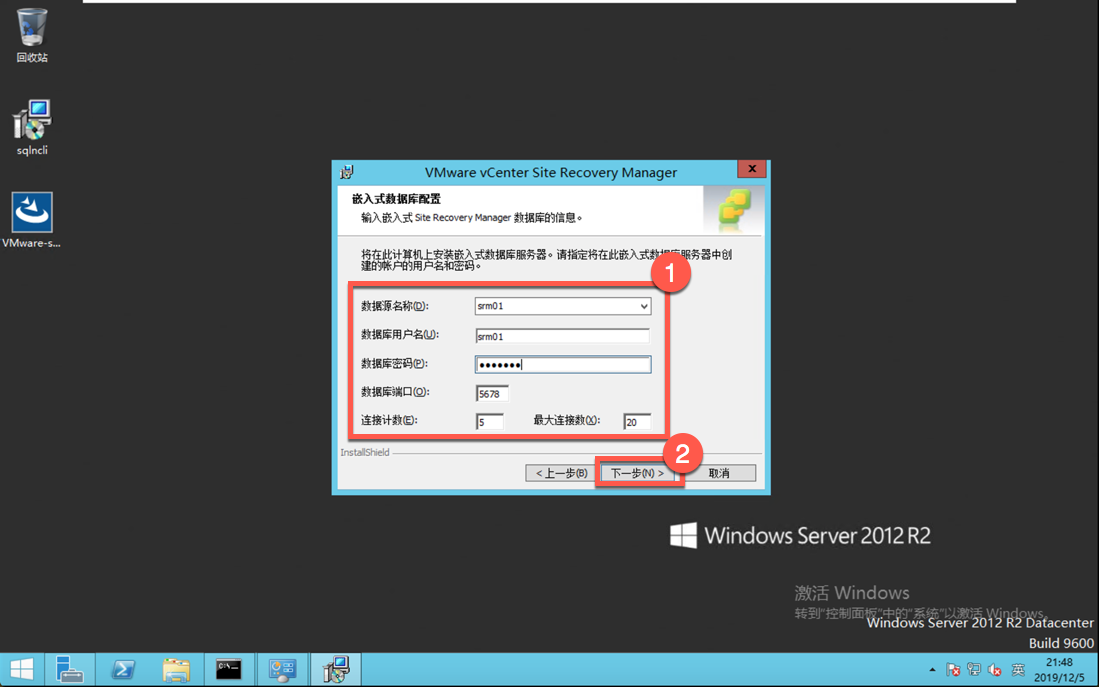Cancel installation with 取消 button

720,473
